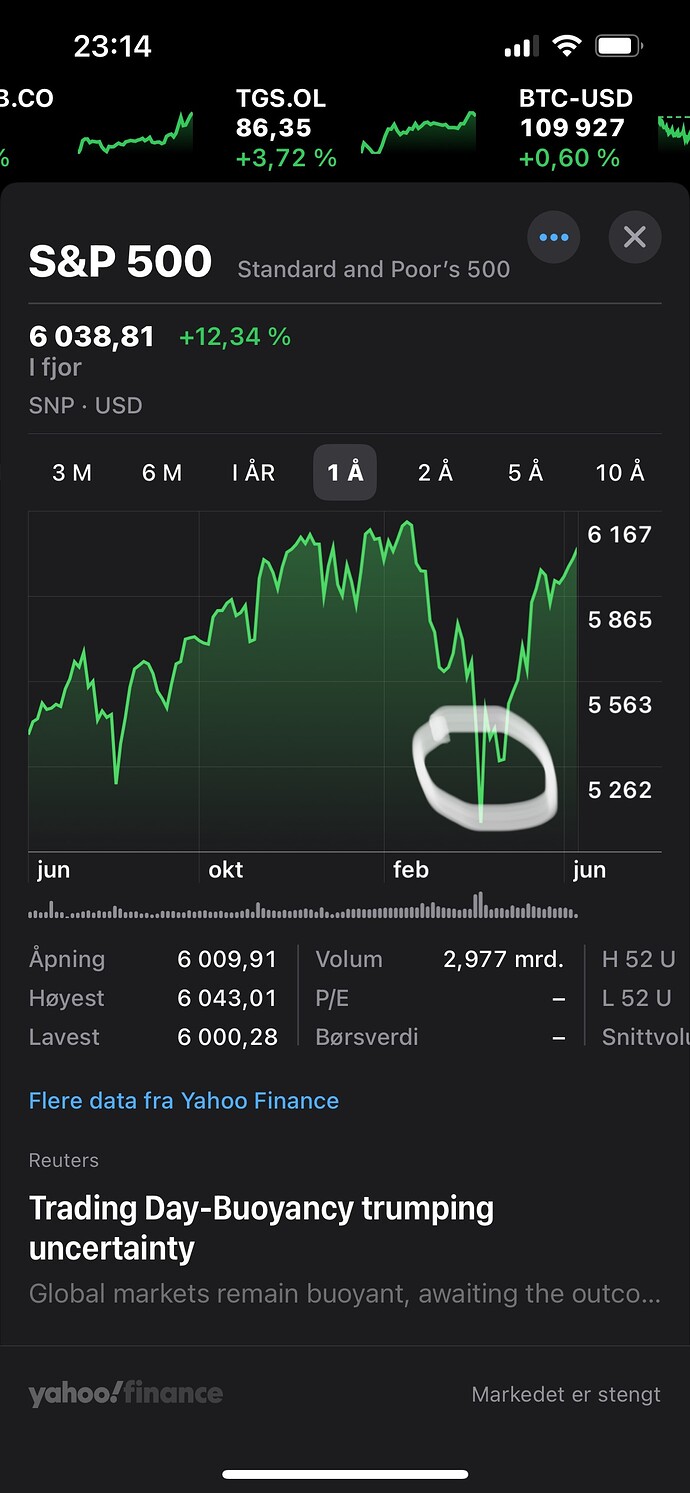Tap the SNP · USD exchange label
Viewport: 690px width, 1493px height.
(86, 405)
